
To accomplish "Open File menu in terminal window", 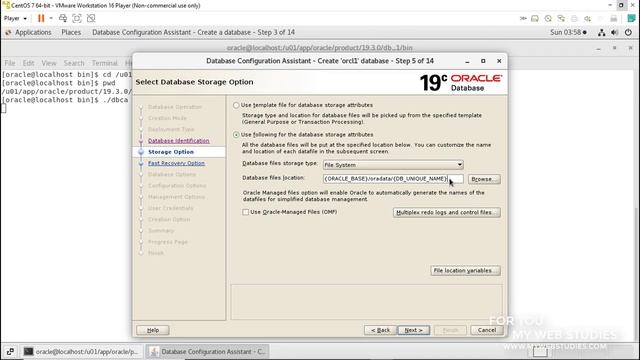I will [10, 63].
